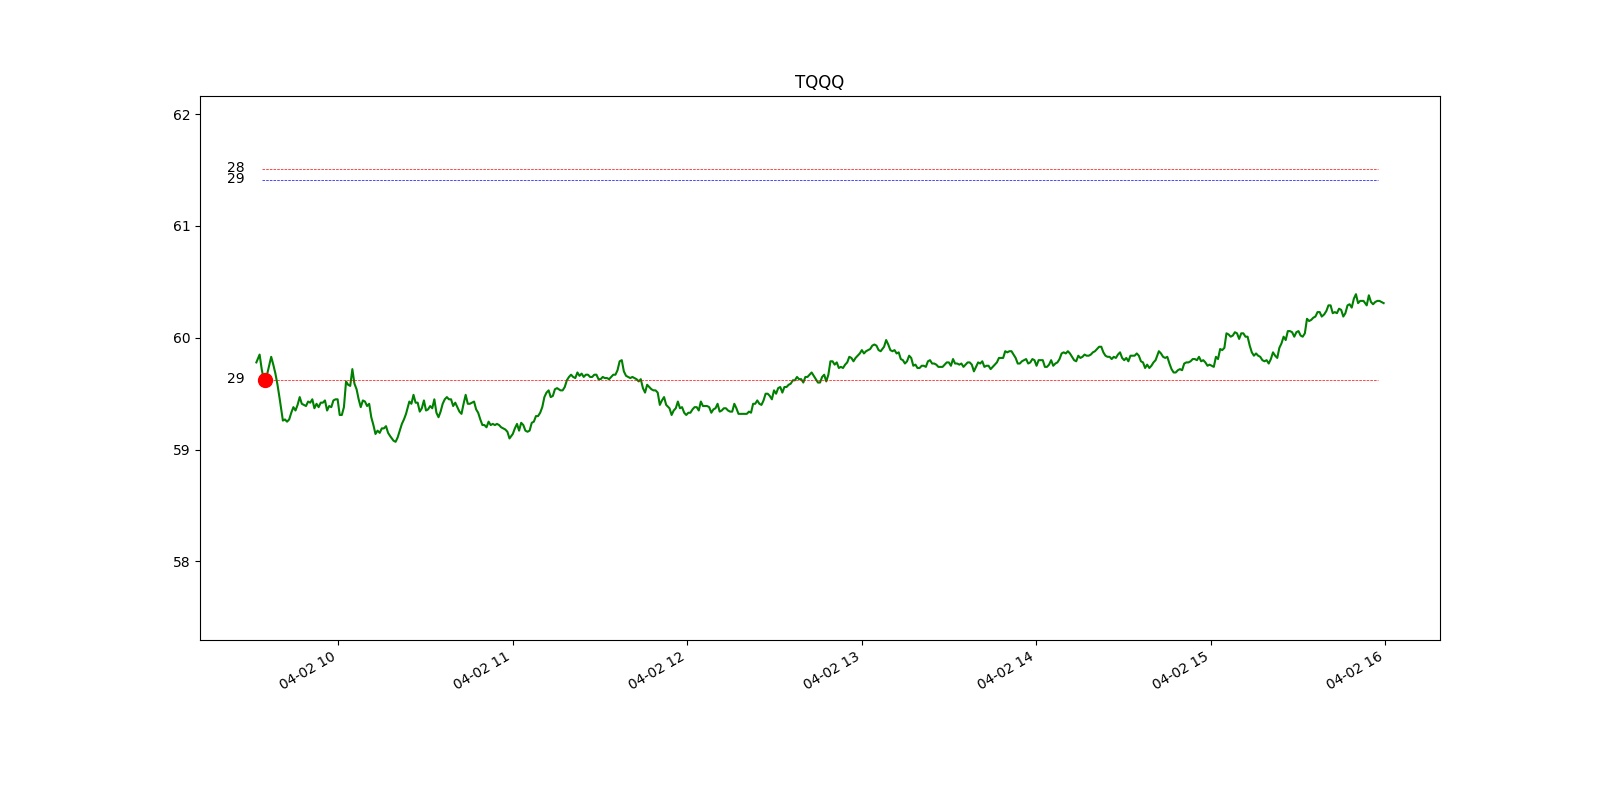Click the y-axis label 62
The width and height of the screenshot is (1600, 800).
[x=181, y=115]
